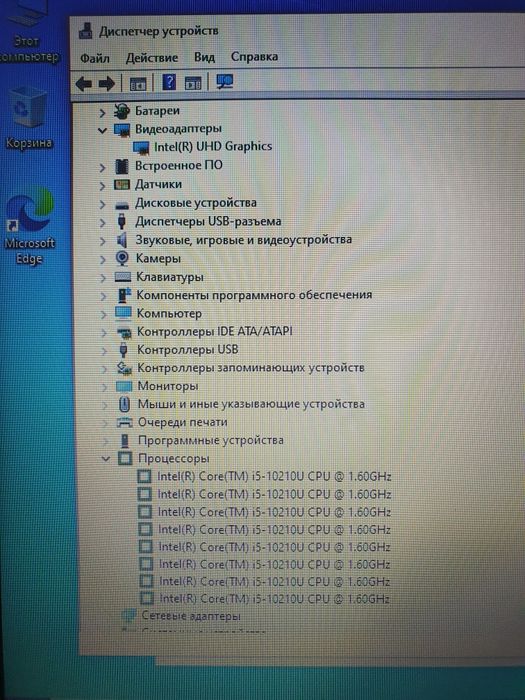Select the Диспетчеры USB-разъема connector icon
This screenshot has width=525, height=700.
[121, 222]
